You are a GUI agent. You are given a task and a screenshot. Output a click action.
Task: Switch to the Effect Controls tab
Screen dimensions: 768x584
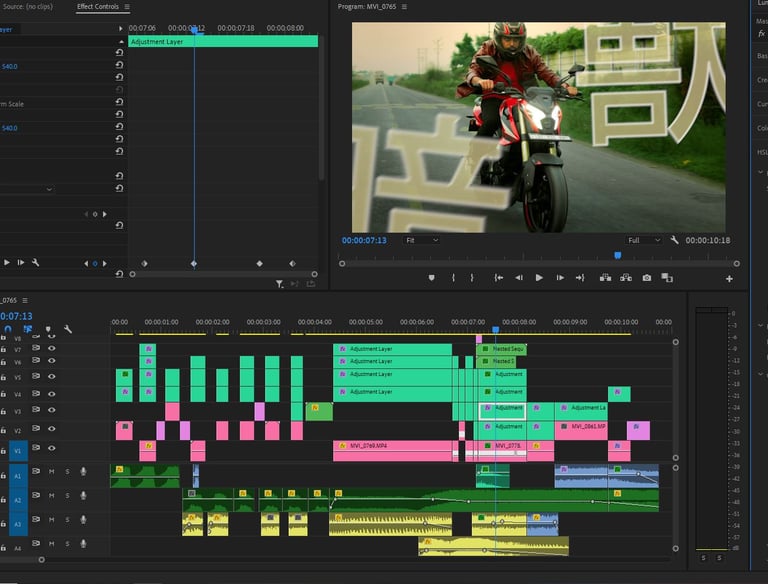click(97, 7)
